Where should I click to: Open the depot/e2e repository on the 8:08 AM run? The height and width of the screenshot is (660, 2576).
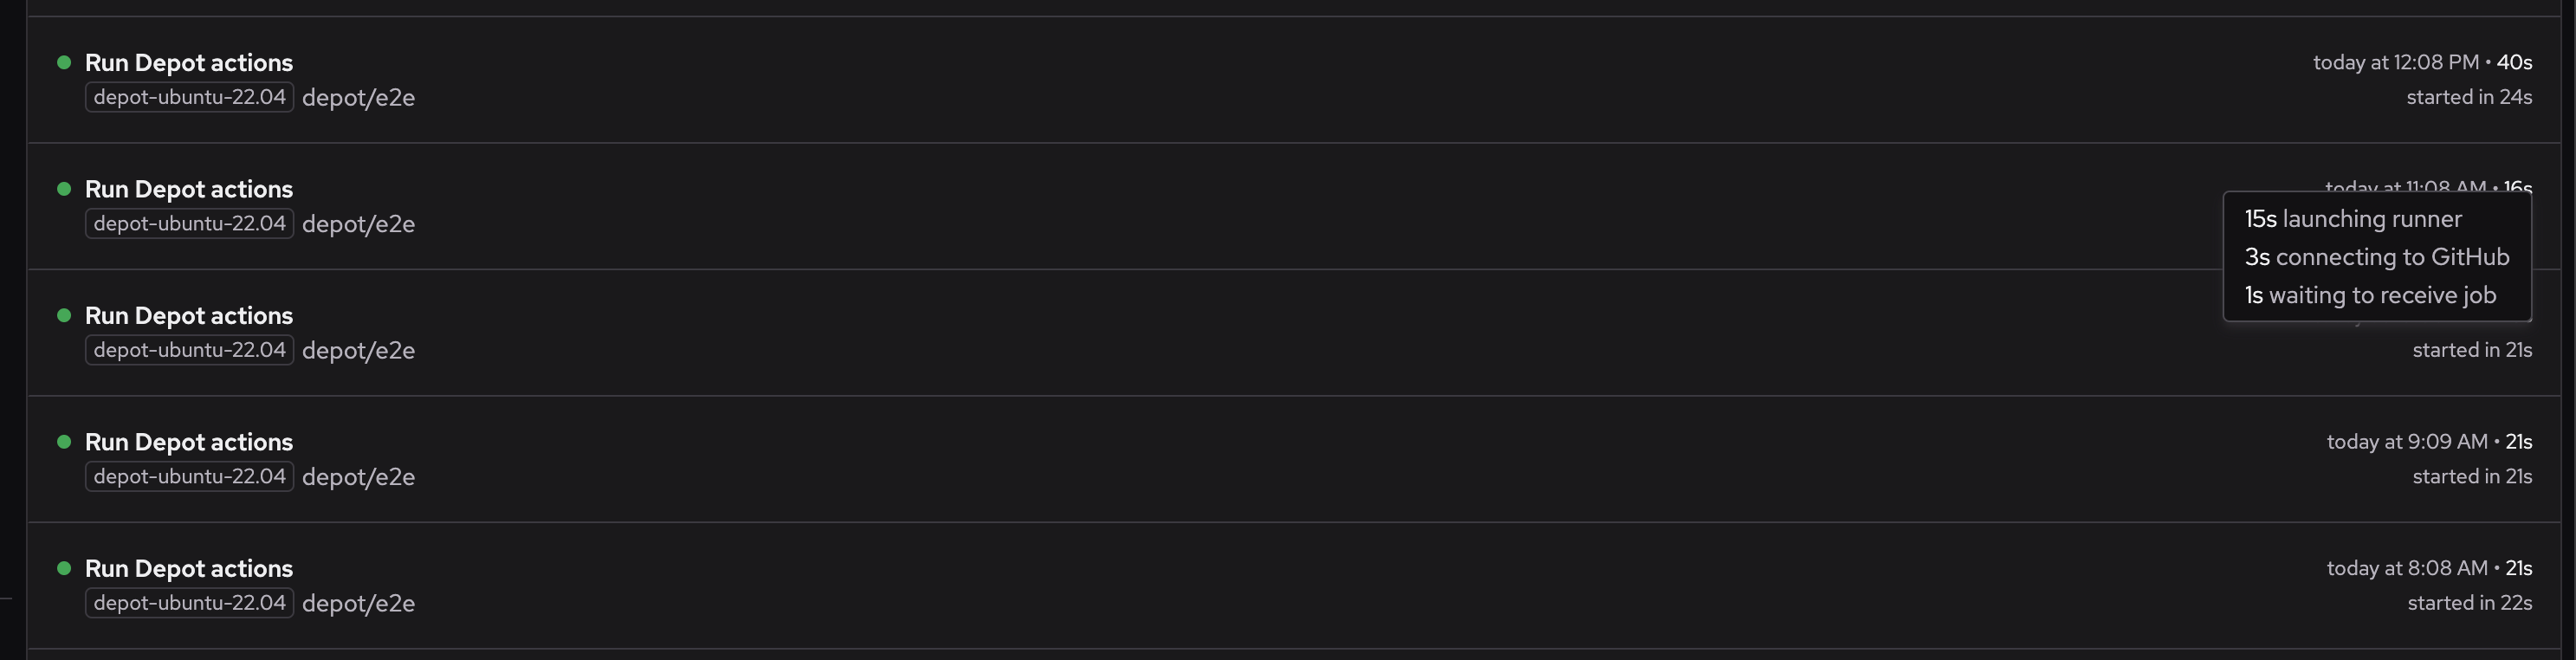(x=358, y=604)
